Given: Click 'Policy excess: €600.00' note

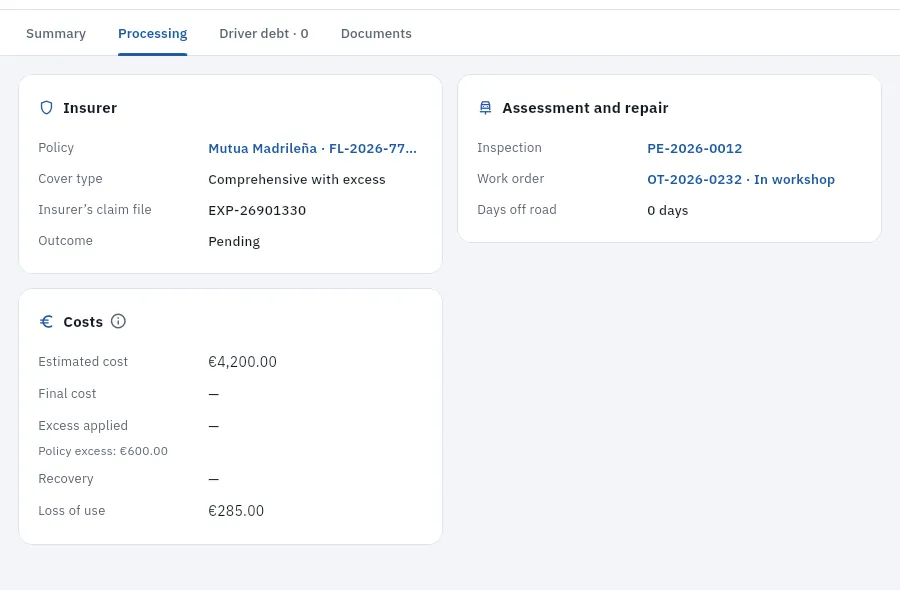Looking at the screenshot, I should [103, 451].
